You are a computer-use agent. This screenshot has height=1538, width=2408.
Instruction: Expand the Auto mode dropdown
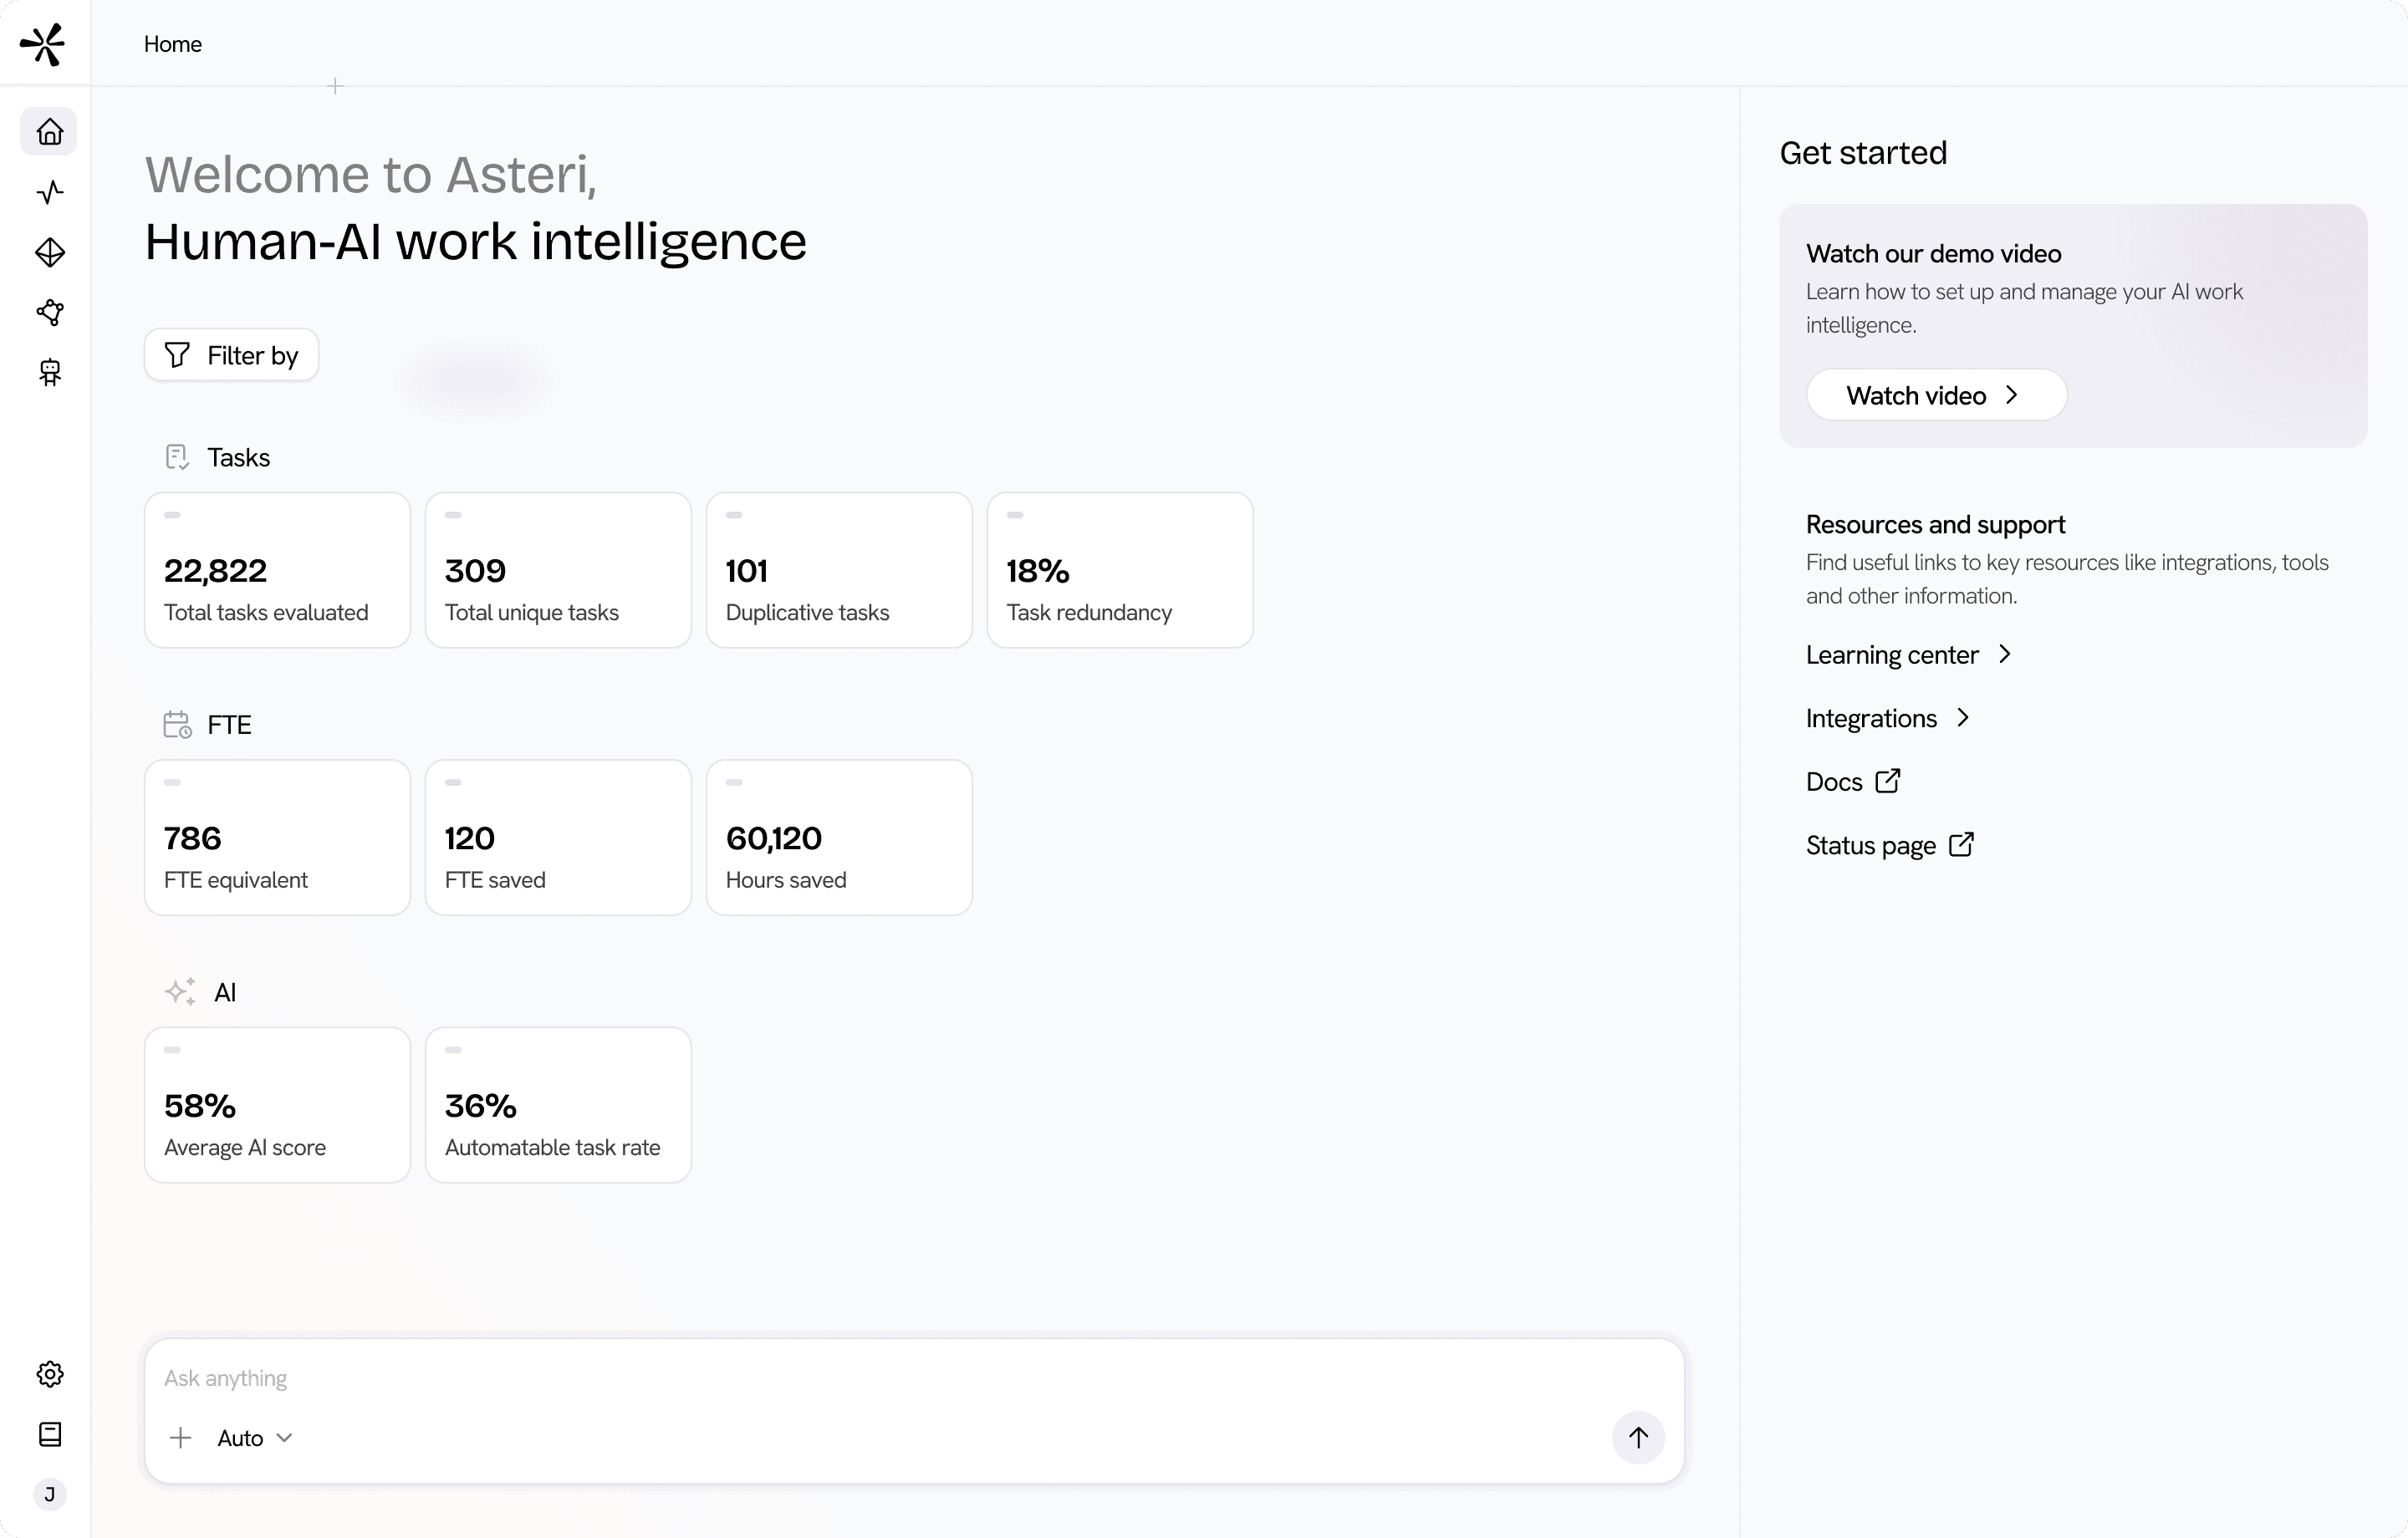[x=255, y=1438]
